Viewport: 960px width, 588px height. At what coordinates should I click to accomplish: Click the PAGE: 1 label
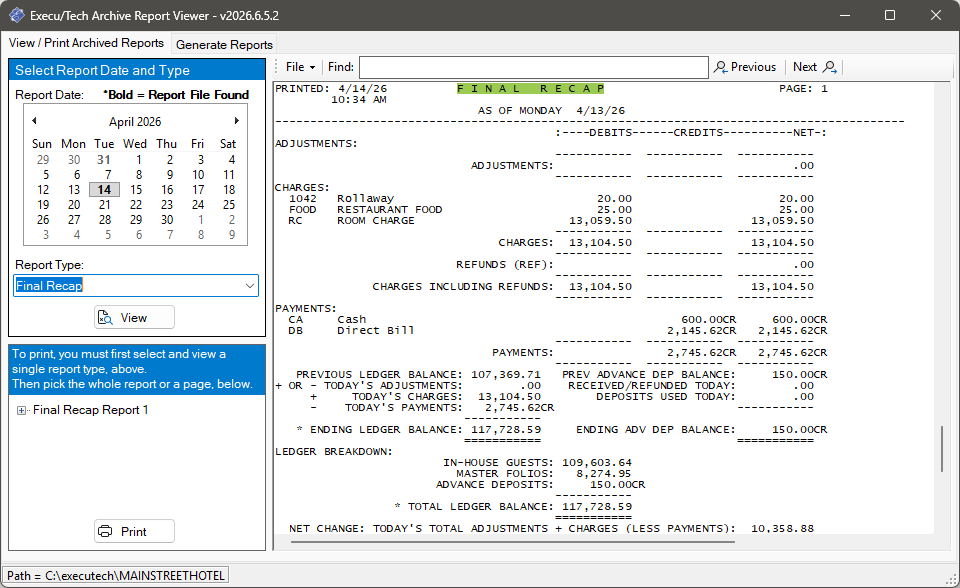point(803,89)
